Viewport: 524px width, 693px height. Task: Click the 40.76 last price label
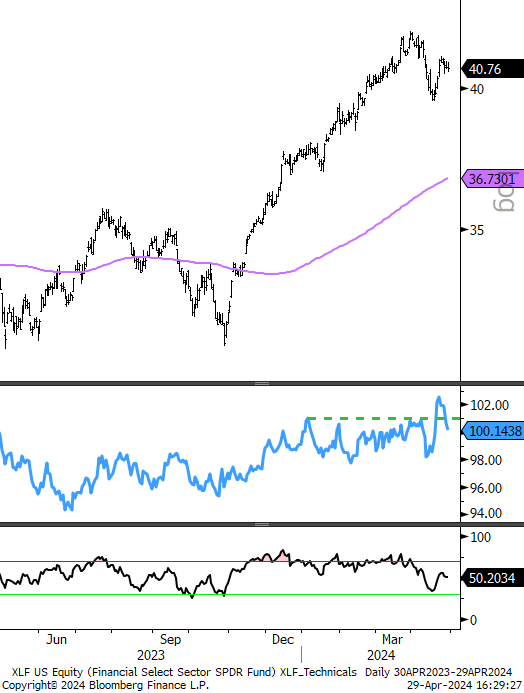(x=492, y=69)
